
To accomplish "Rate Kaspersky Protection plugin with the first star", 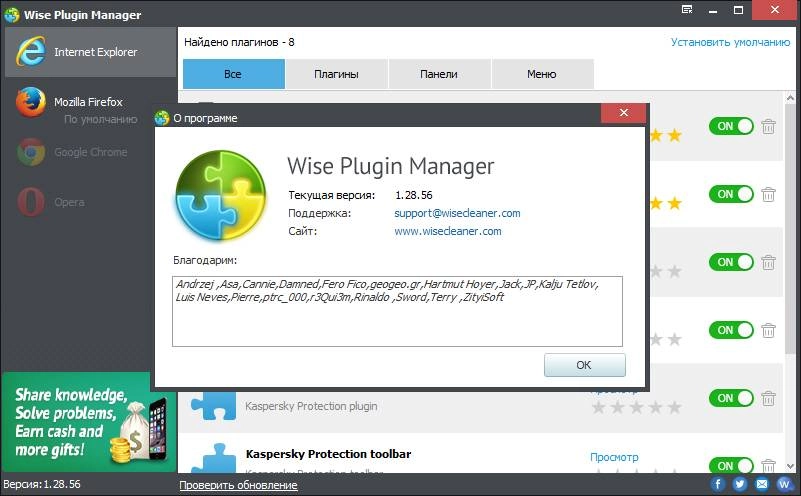I will [x=598, y=407].
